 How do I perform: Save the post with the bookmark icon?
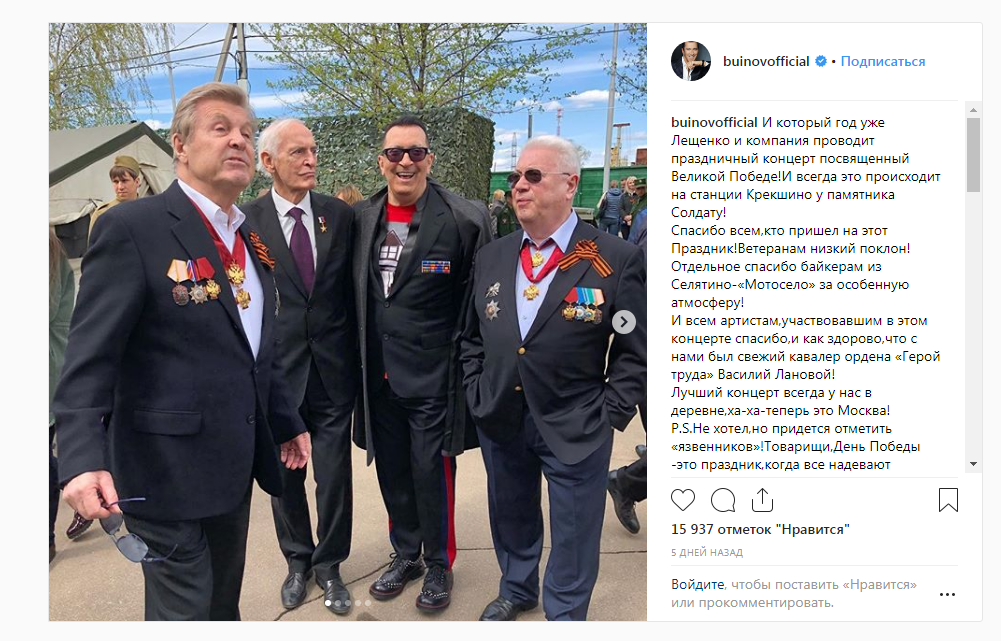948,500
